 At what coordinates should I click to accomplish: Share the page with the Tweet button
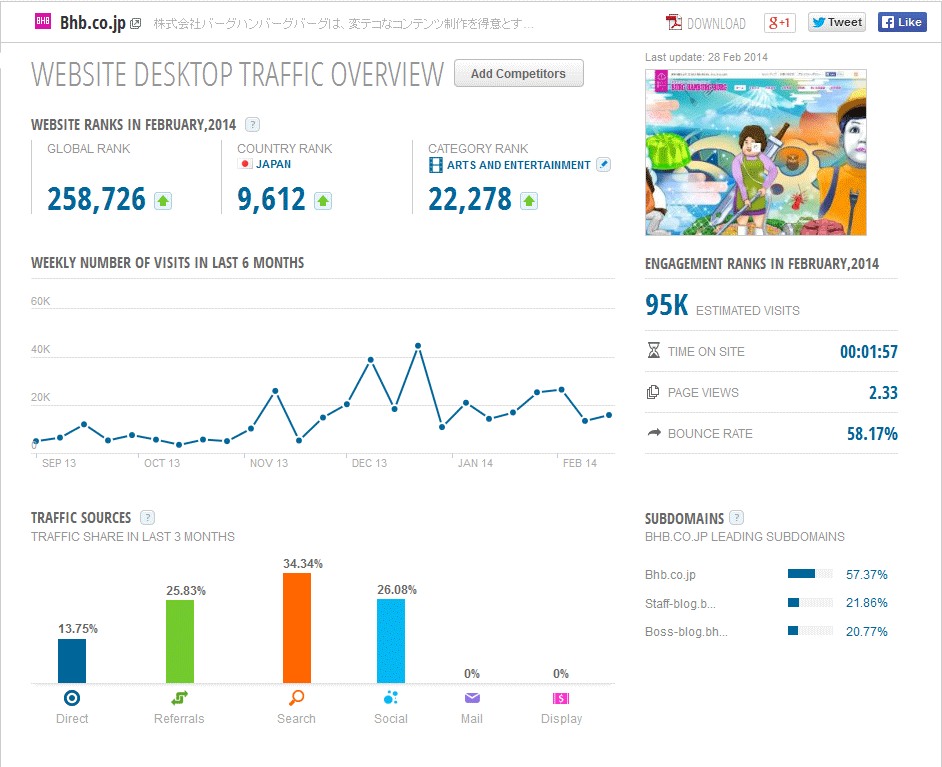coord(836,23)
